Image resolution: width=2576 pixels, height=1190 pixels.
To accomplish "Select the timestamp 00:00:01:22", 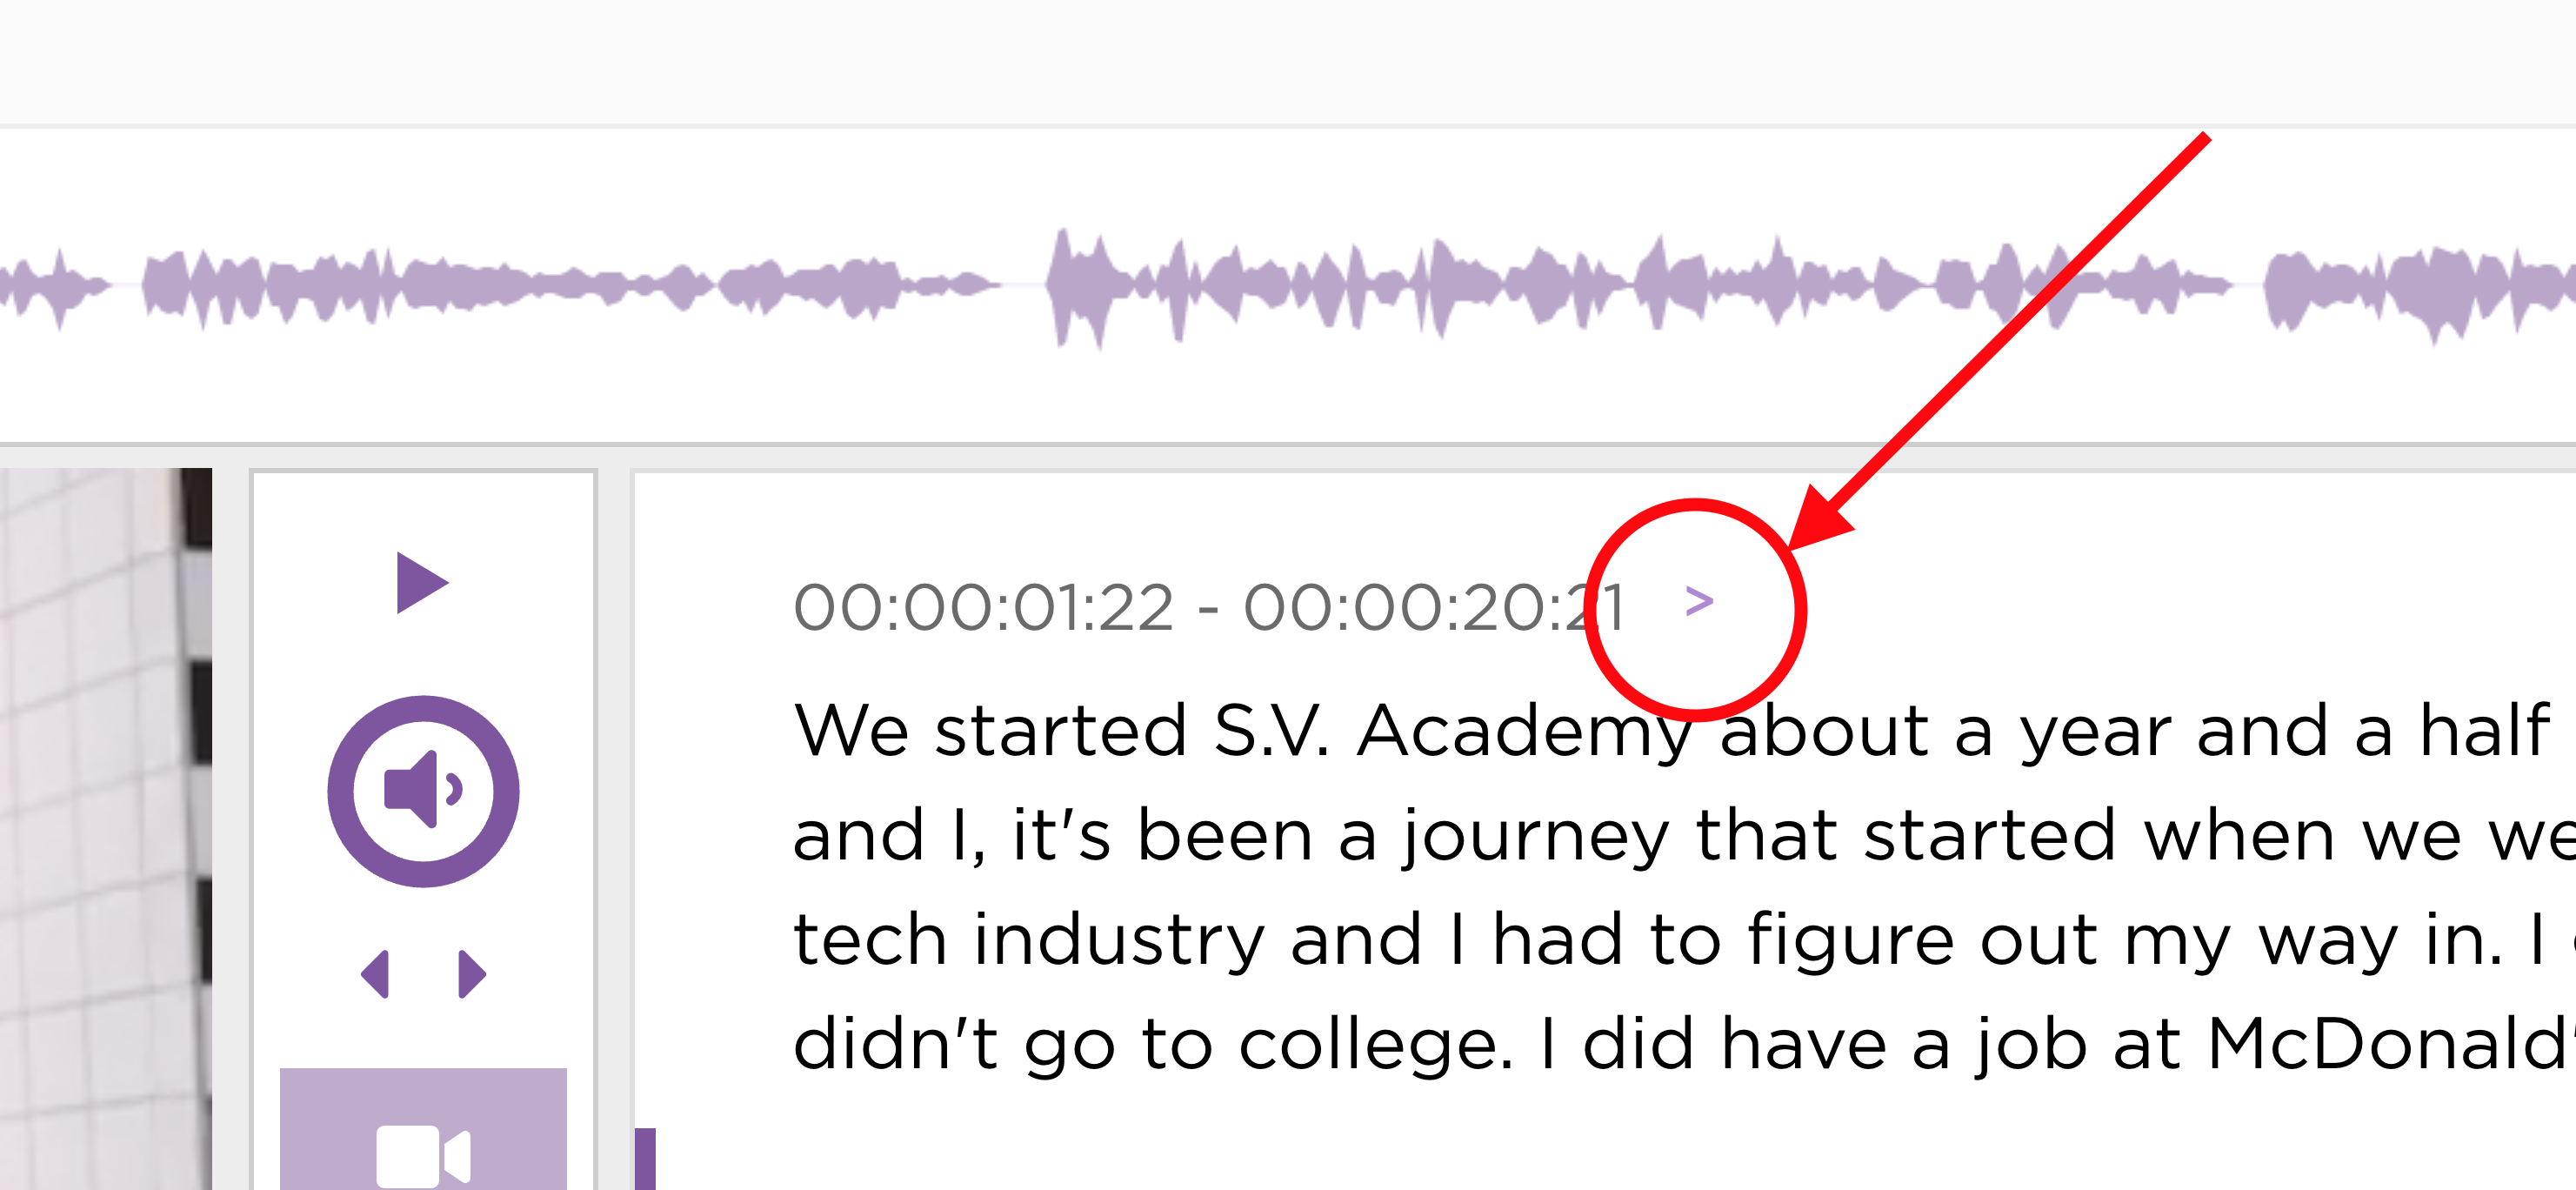I will (x=985, y=604).
